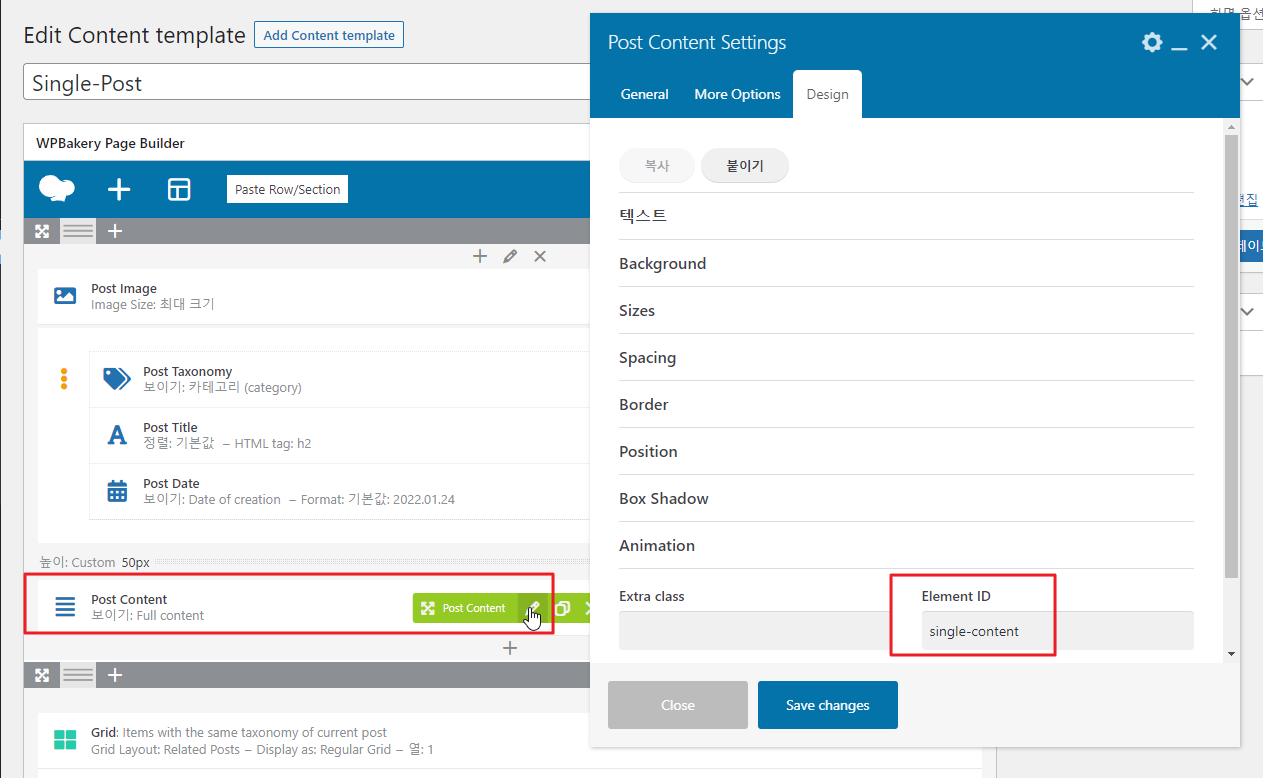This screenshot has height=778, width=1263.
Task: Expand the Border section
Action: coord(906,404)
